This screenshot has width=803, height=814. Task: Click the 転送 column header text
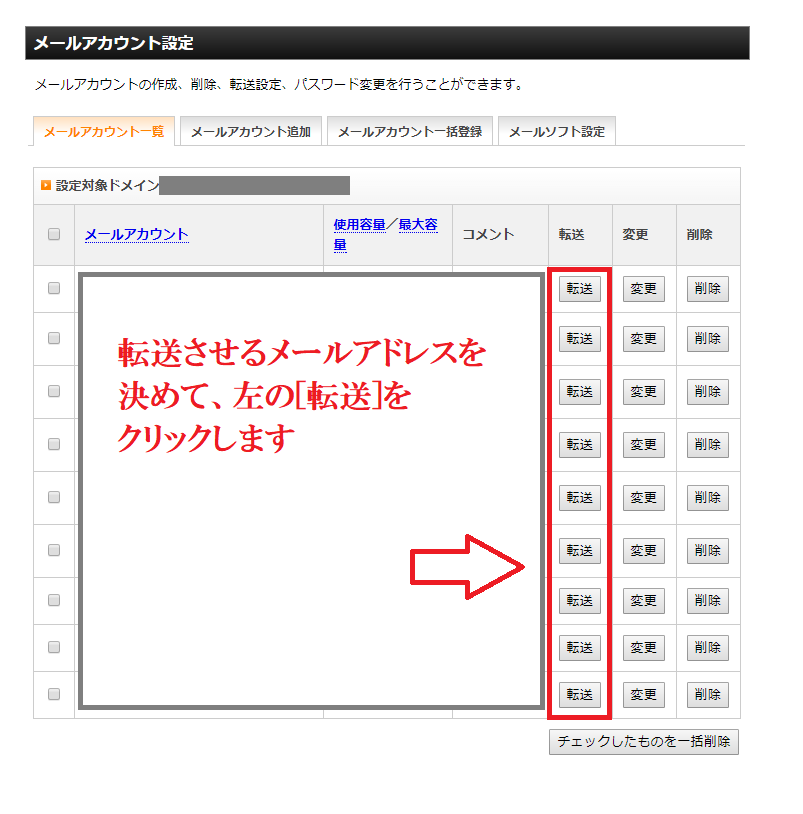click(x=571, y=235)
